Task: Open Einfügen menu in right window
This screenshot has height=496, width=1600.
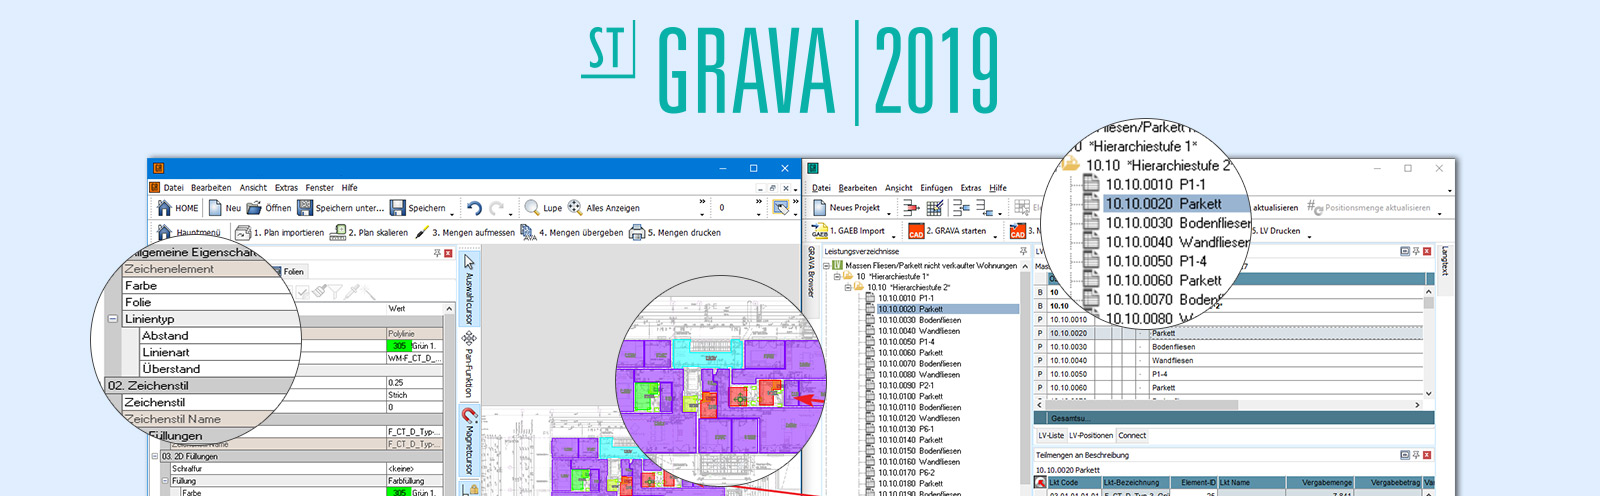Action: [936, 187]
